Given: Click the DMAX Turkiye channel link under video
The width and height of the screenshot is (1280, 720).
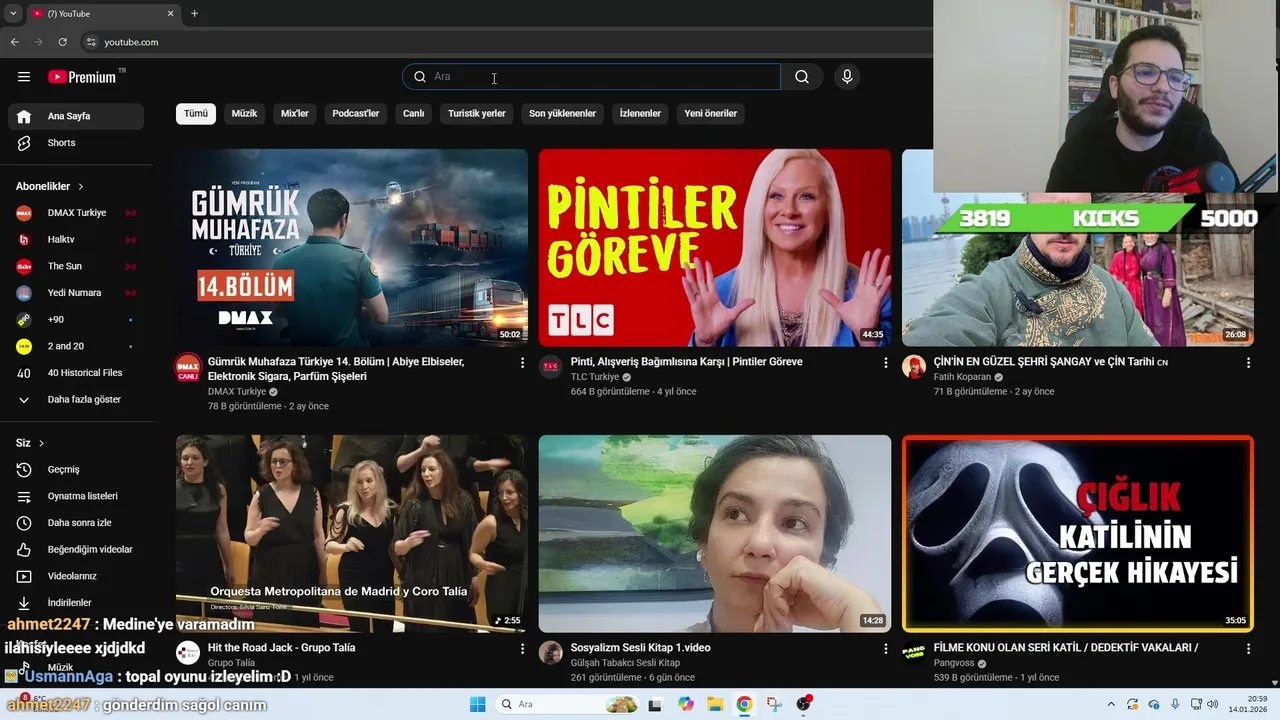Looking at the screenshot, I should [237, 392].
